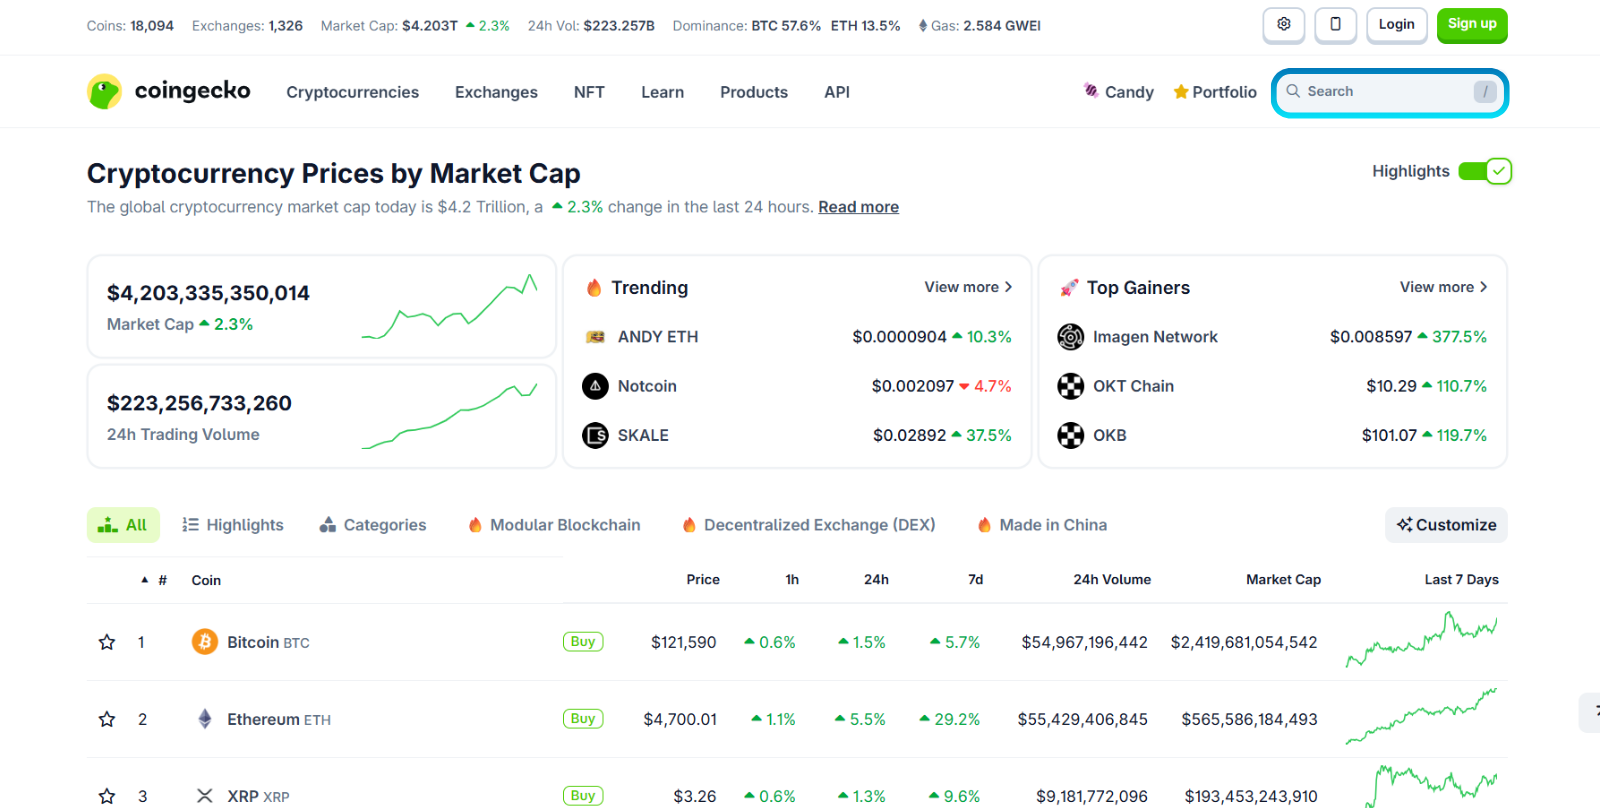Expand Trending via View more chevron
Viewport: 1600px width, 808px height.
tap(1008, 287)
